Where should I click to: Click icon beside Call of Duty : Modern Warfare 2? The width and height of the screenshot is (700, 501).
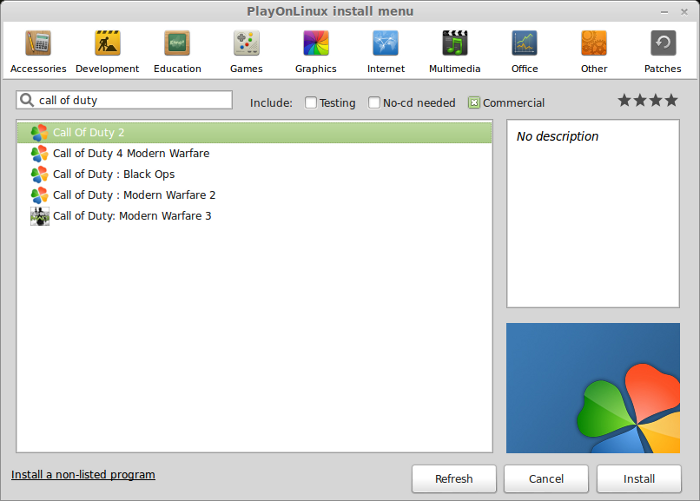pos(39,196)
